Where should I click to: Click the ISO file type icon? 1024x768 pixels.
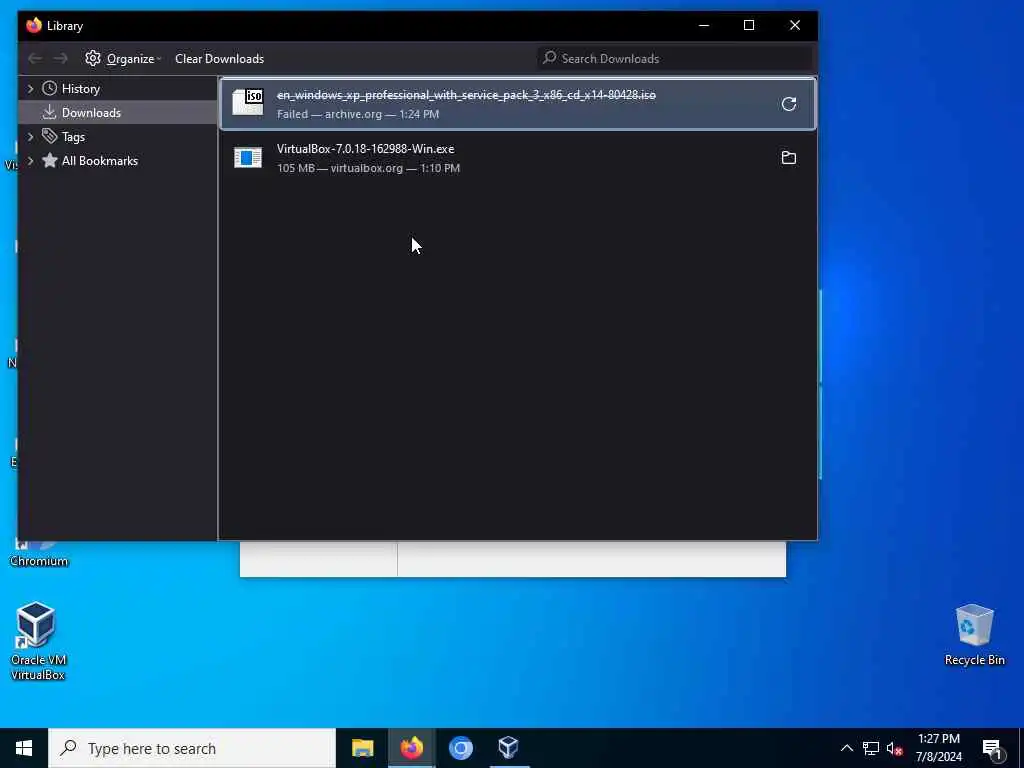click(248, 103)
